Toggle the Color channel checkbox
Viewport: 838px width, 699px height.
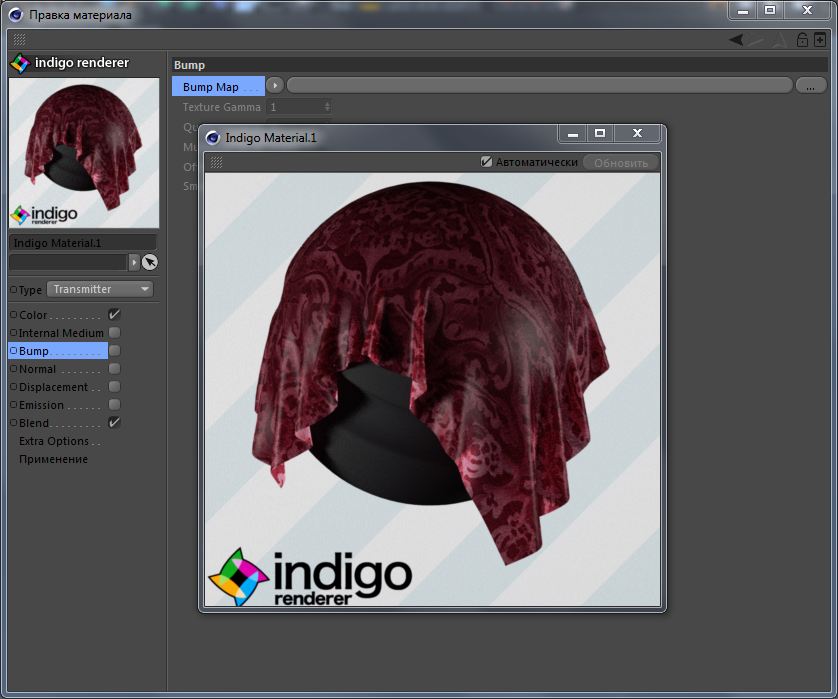tap(114, 314)
